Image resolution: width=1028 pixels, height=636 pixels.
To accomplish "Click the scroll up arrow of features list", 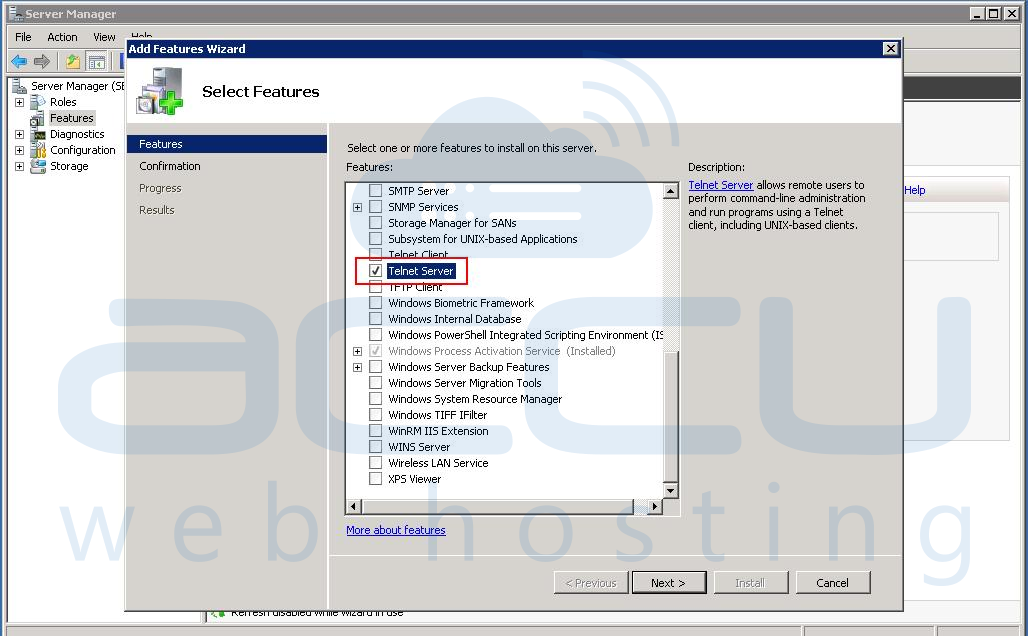I will point(671,191).
